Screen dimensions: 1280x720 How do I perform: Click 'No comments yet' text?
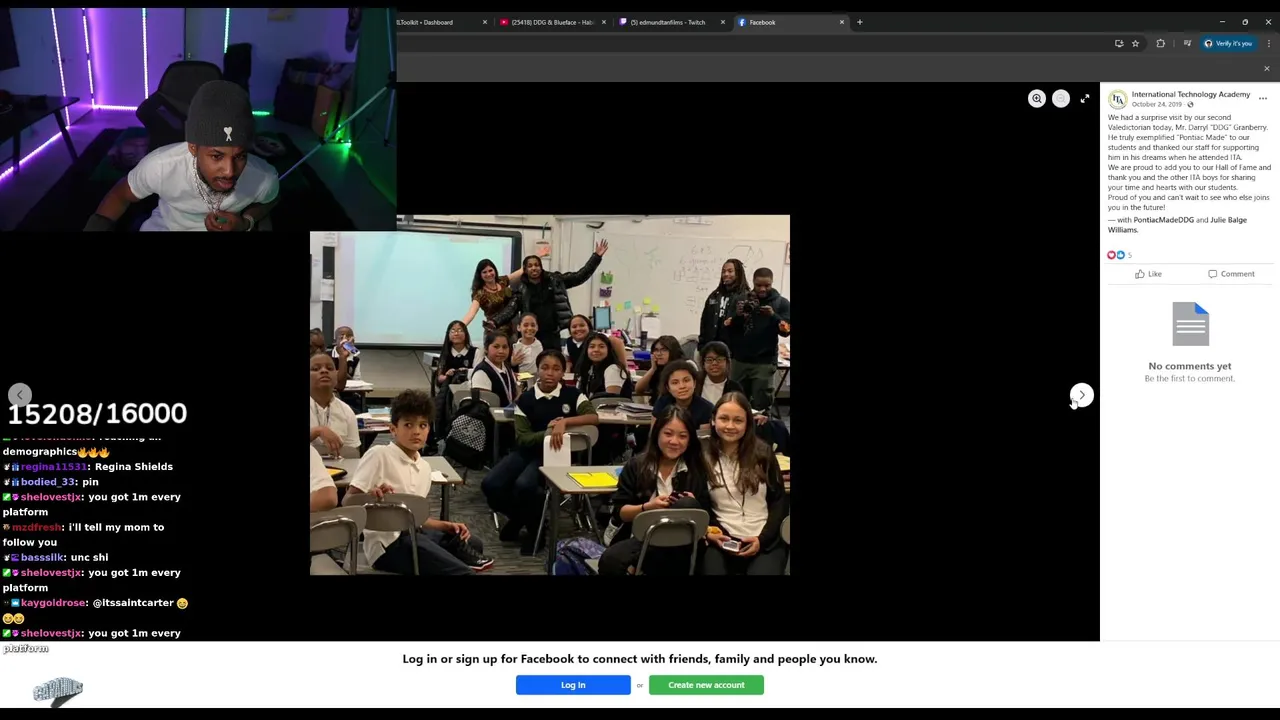click(x=1190, y=366)
